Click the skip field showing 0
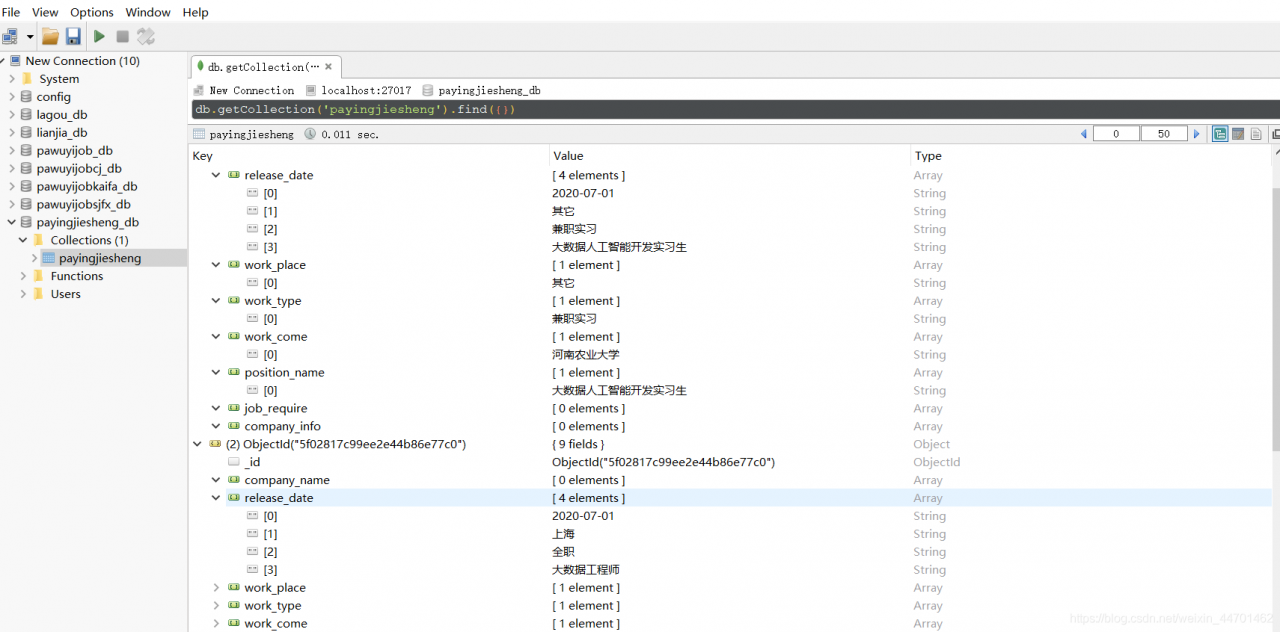Viewport: 1280px width, 632px height. 1116,134
